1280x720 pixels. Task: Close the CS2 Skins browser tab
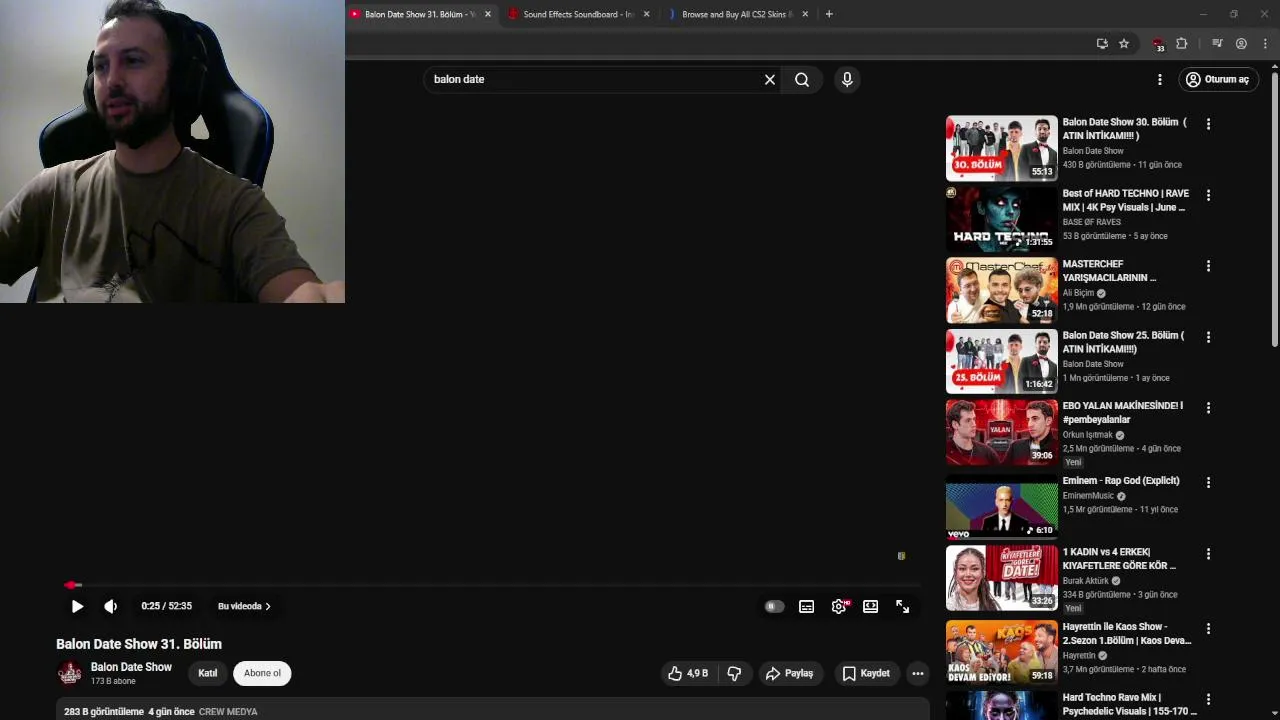click(x=804, y=14)
